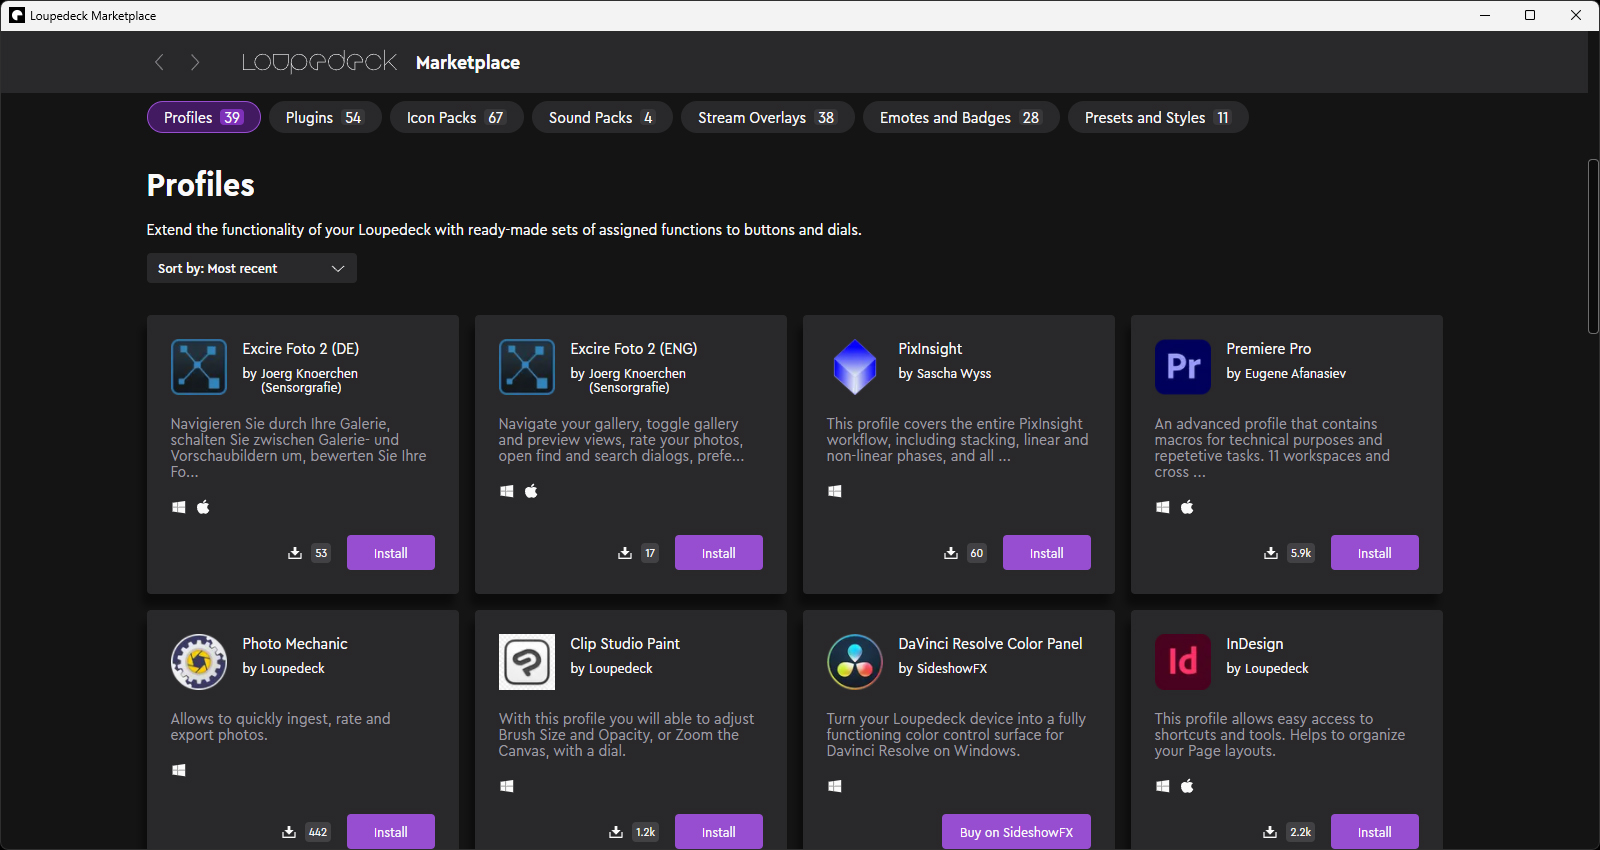Open the Photo Mechanic profile icon

tap(198, 662)
